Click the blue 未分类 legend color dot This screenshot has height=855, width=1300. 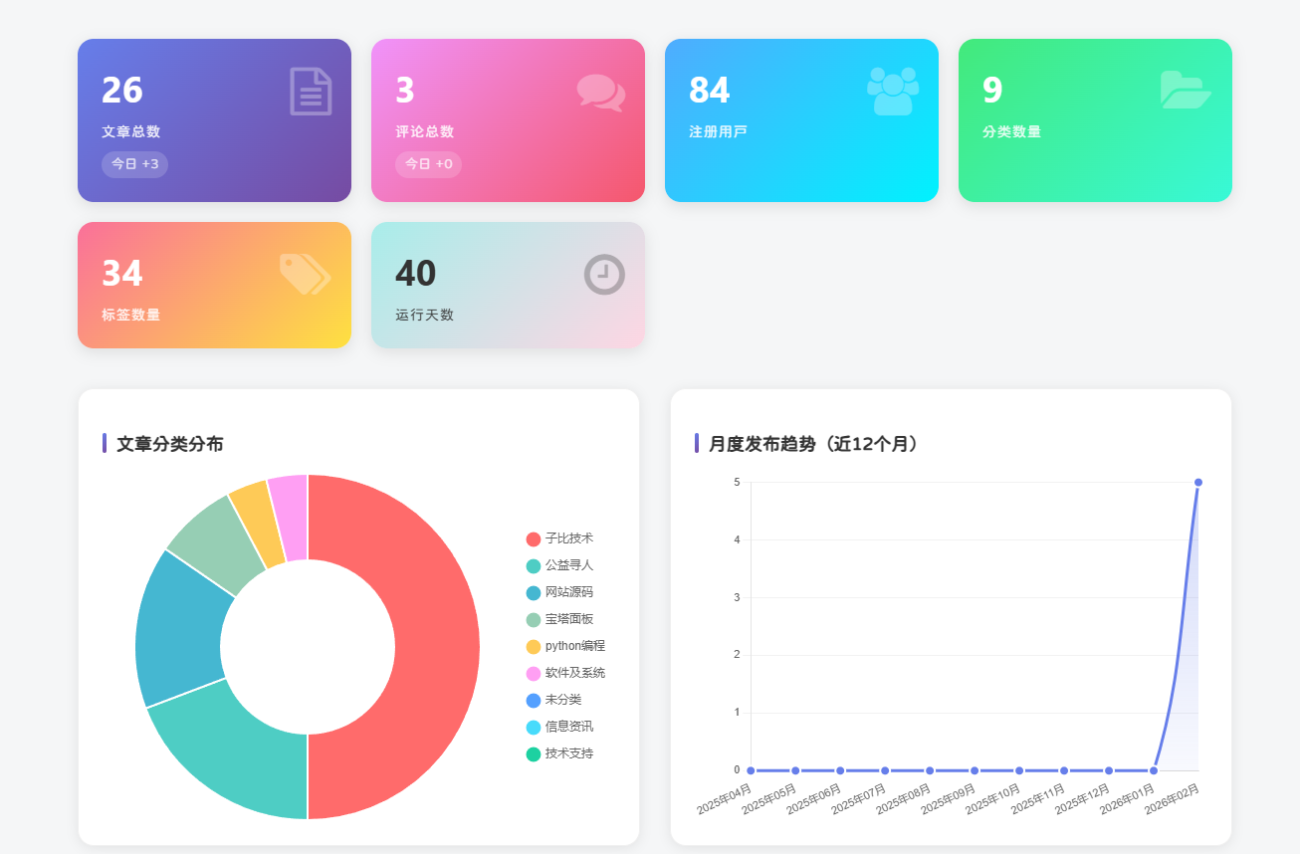pos(533,701)
